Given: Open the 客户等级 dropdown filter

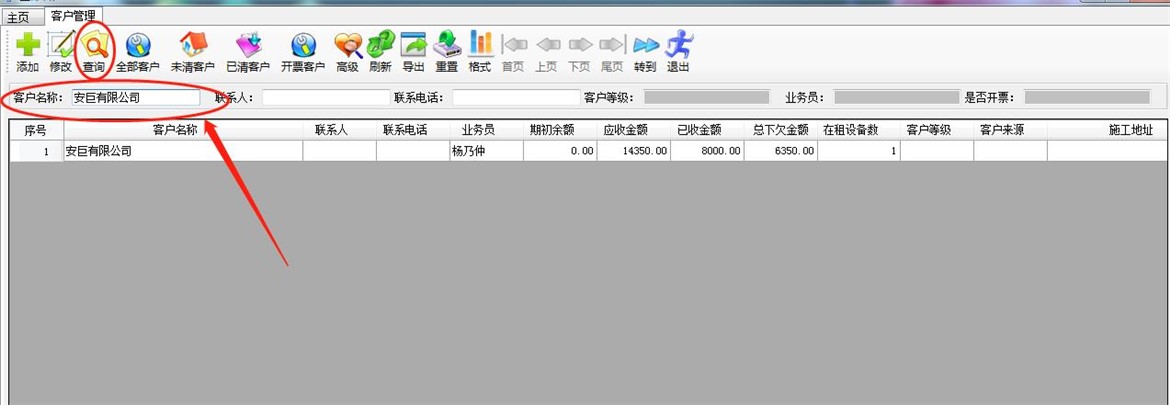Looking at the screenshot, I should pyautogui.click(x=707, y=98).
